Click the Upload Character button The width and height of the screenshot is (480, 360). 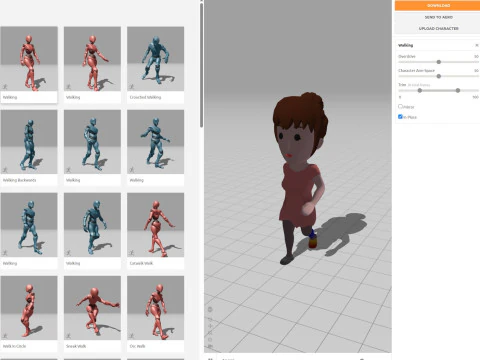click(x=438, y=28)
